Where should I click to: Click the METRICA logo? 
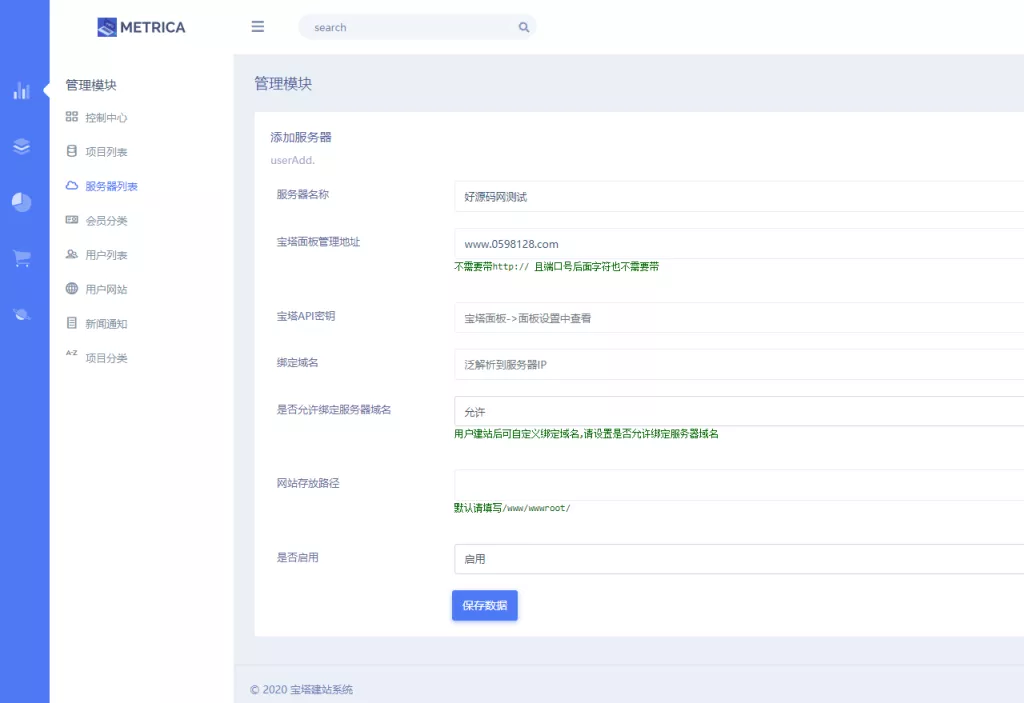click(x=141, y=27)
